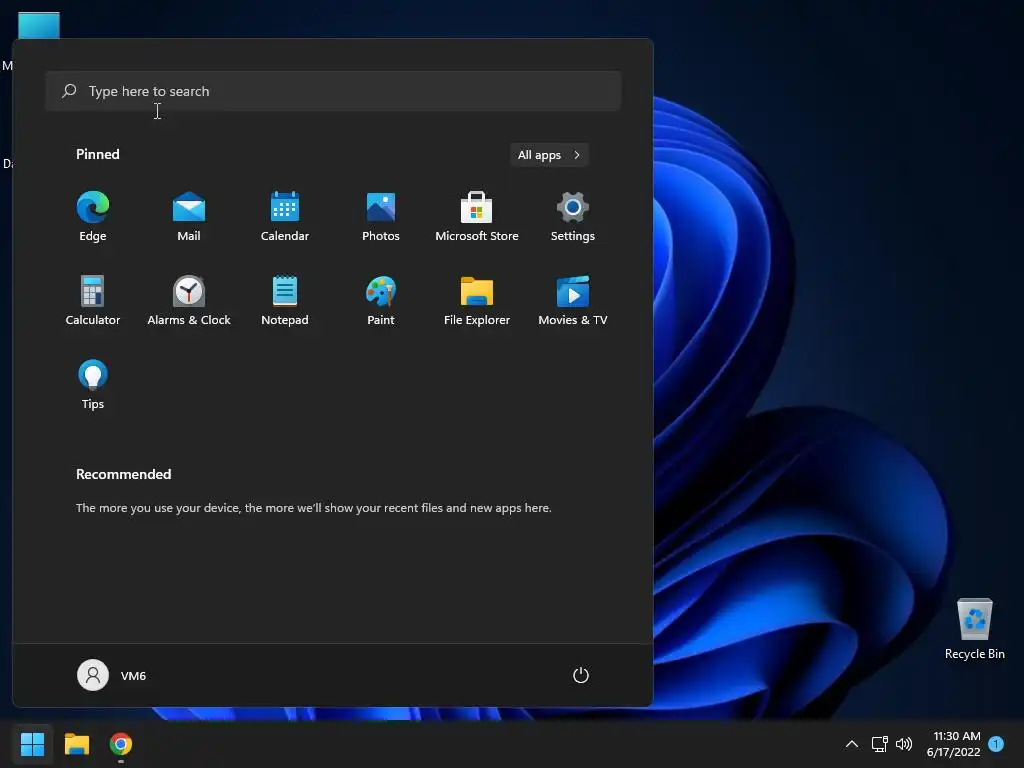1024x768 pixels.
Task: Open the Edge browser from pinned apps
Action: (x=93, y=217)
